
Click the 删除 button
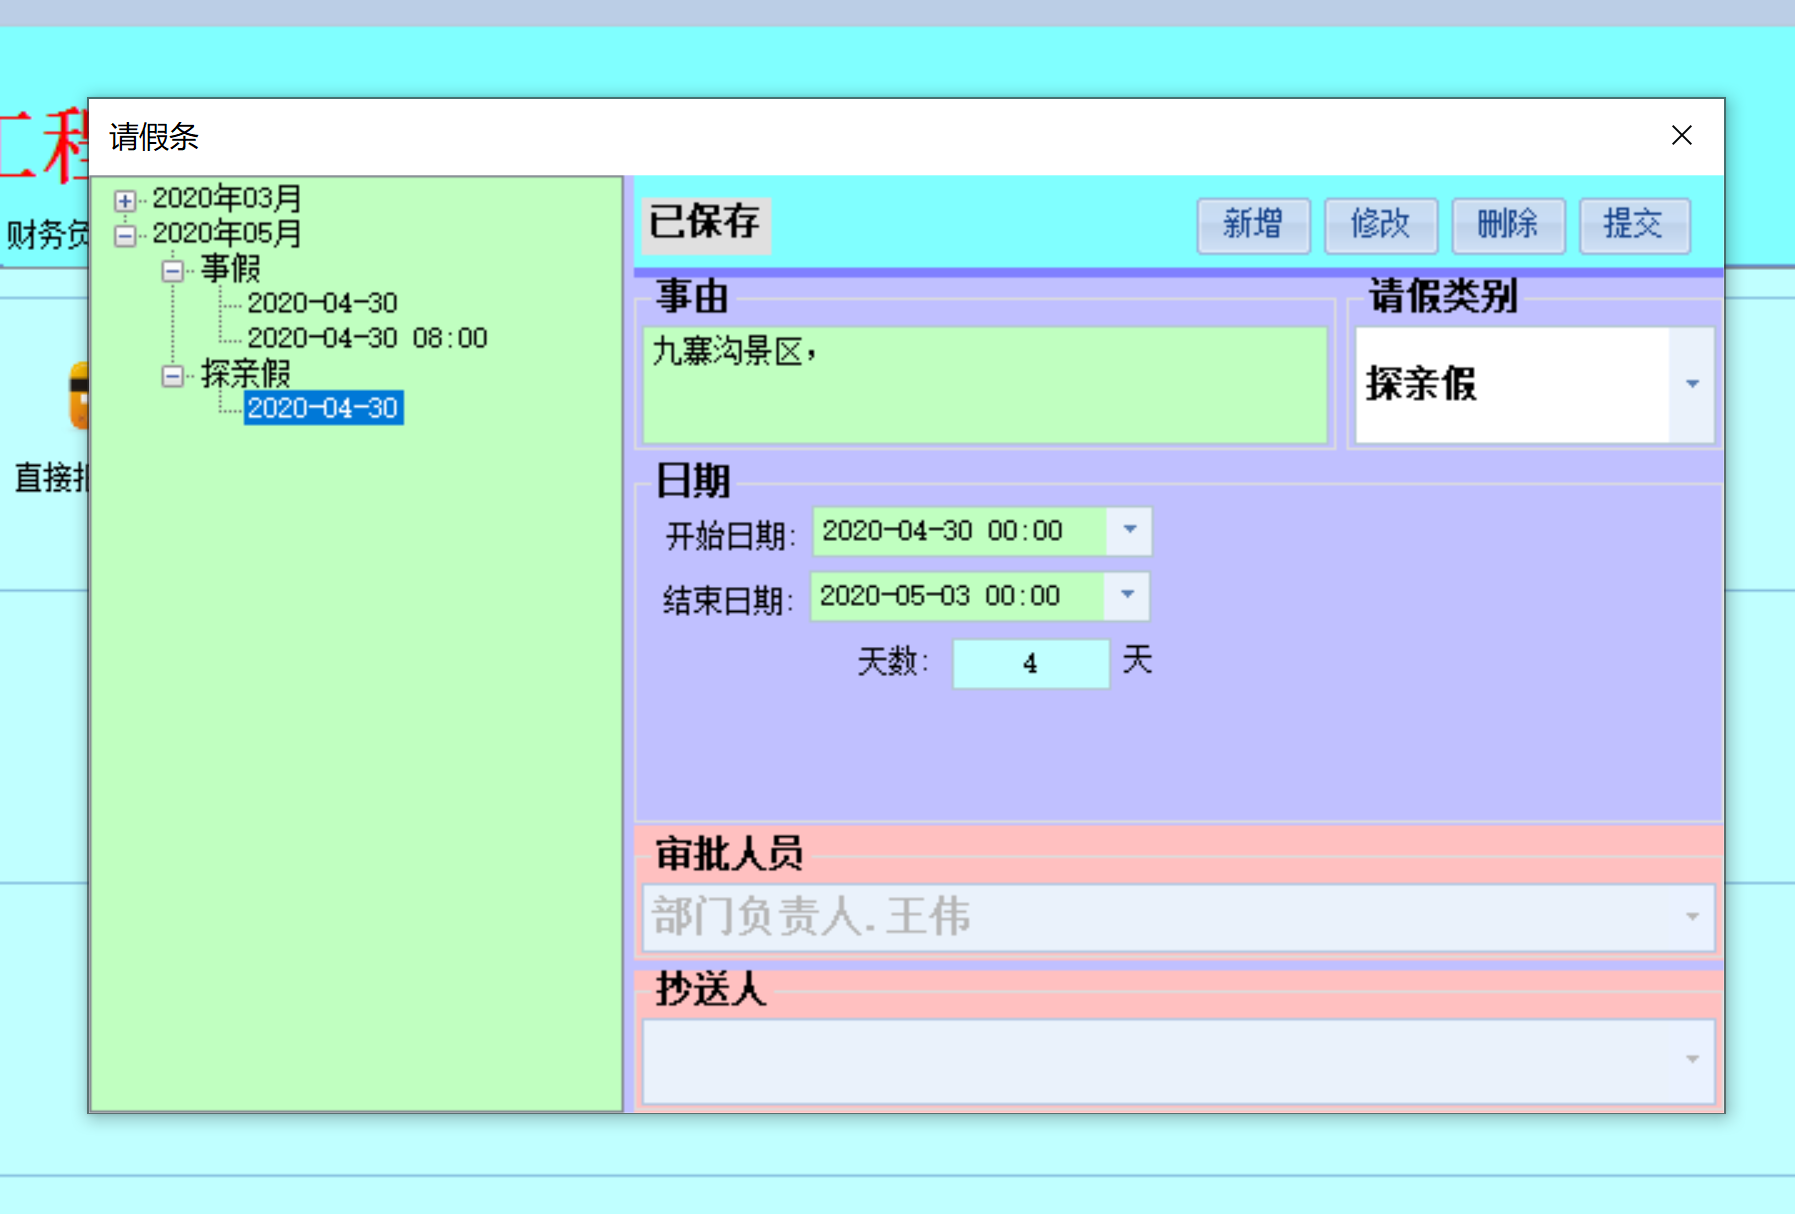1508,225
